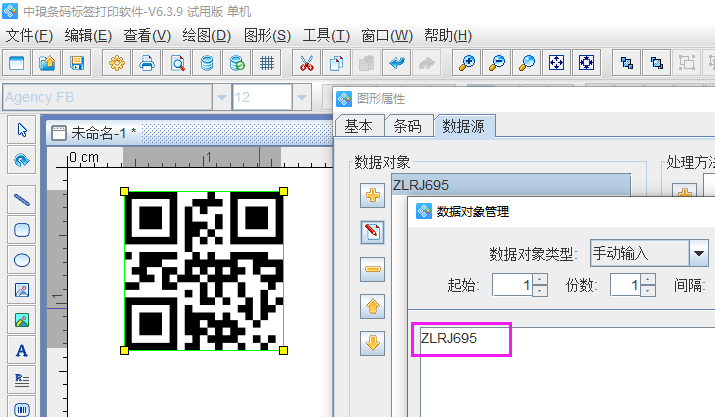Click the new document toolbar icon
The image size is (715, 417).
pyautogui.click(x=17, y=63)
